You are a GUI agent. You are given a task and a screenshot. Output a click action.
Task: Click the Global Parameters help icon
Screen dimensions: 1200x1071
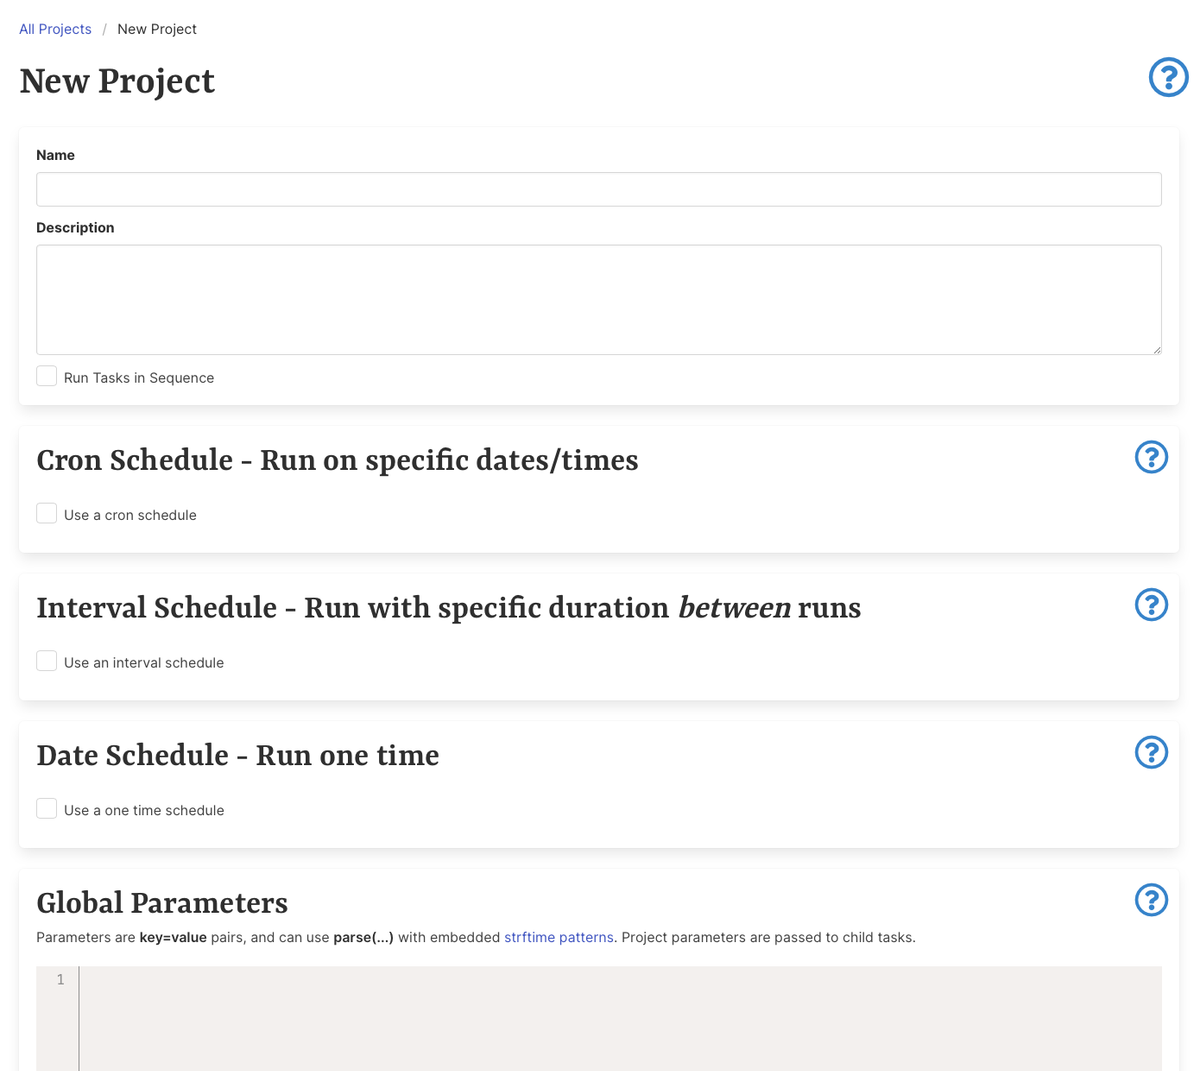[x=1151, y=900]
